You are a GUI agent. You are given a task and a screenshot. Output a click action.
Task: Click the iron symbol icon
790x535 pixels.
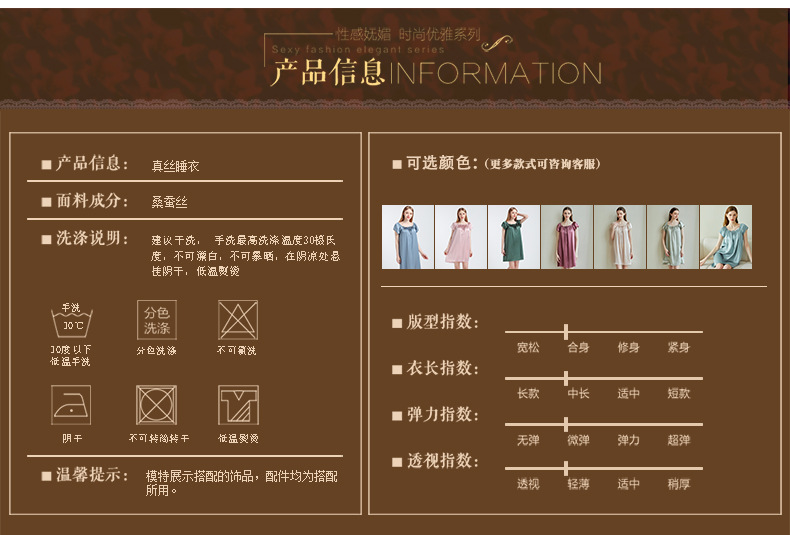[x=71, y=405]
